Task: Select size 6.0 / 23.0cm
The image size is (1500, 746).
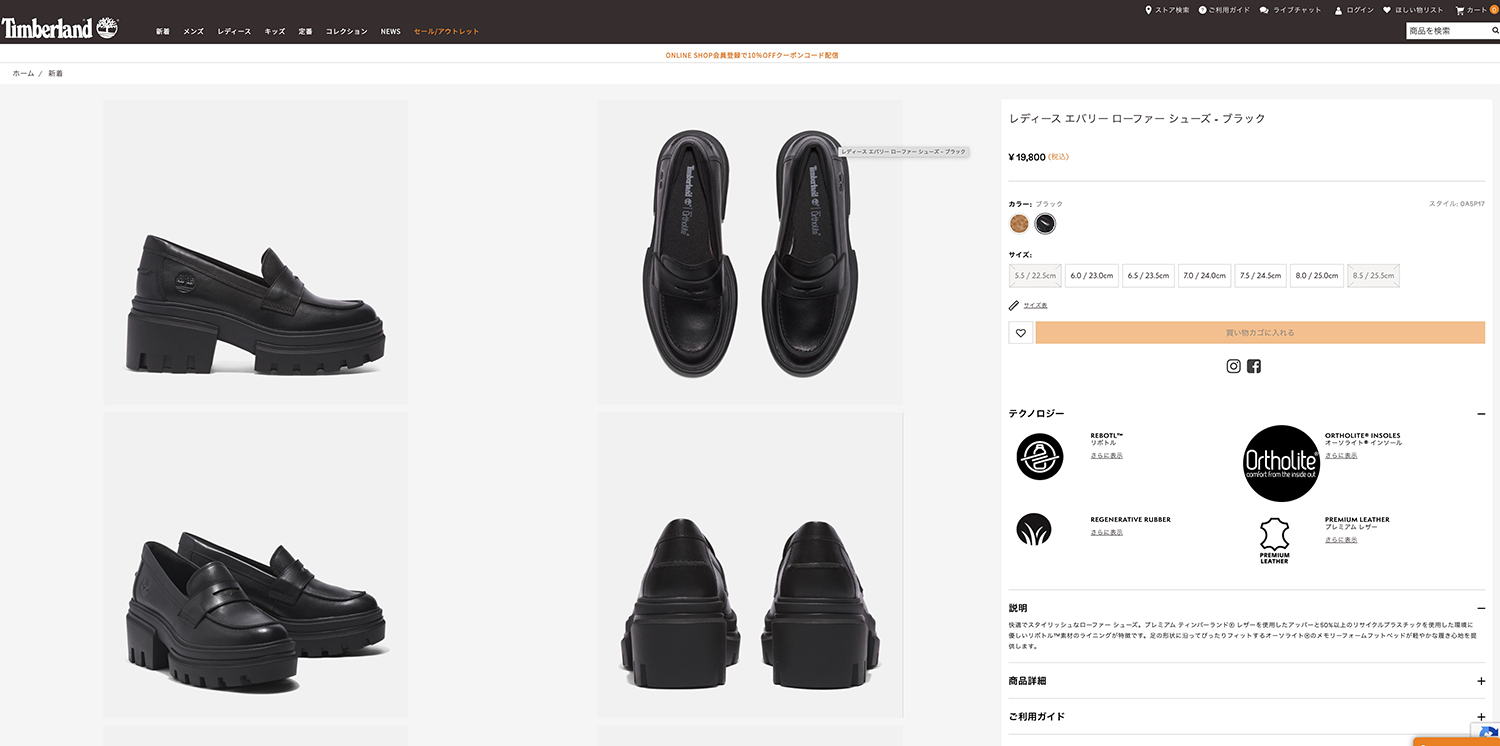Action: pos(1092,275)
